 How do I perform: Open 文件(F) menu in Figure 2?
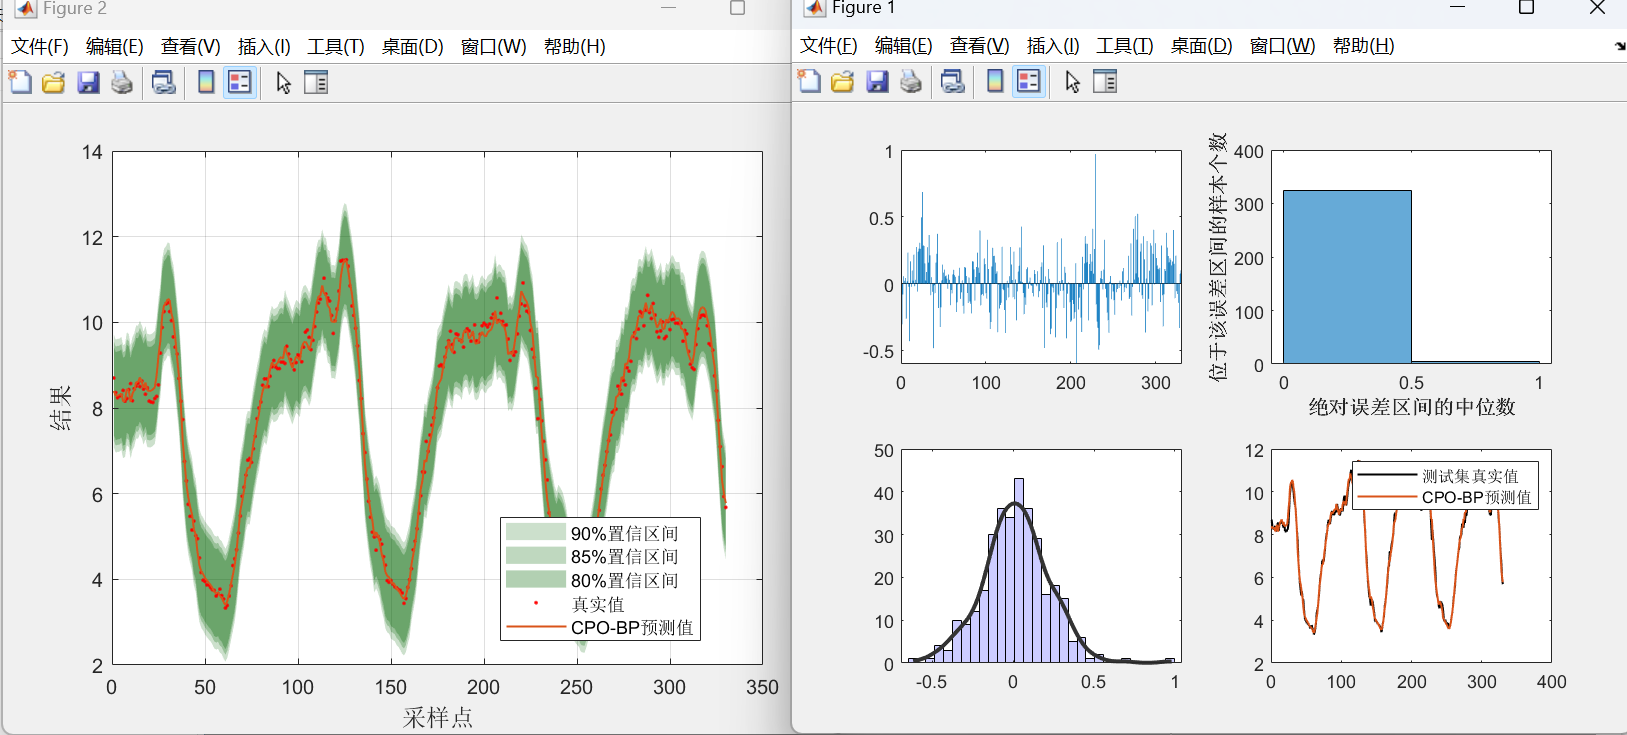(x=40, y=47)
